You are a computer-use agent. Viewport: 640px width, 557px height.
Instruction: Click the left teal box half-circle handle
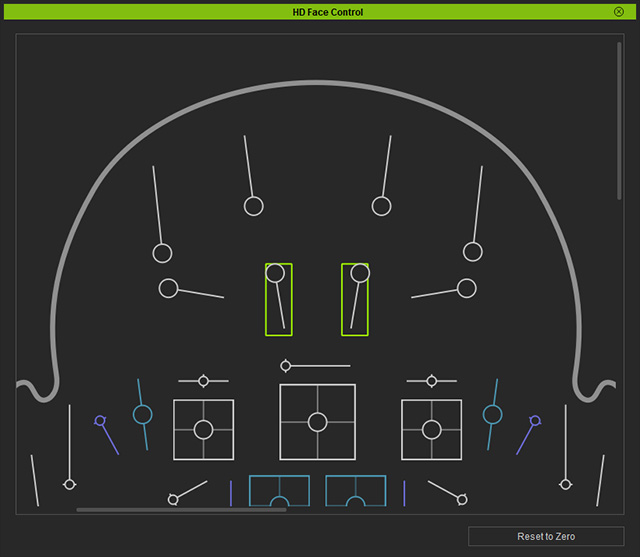point(280,502)
